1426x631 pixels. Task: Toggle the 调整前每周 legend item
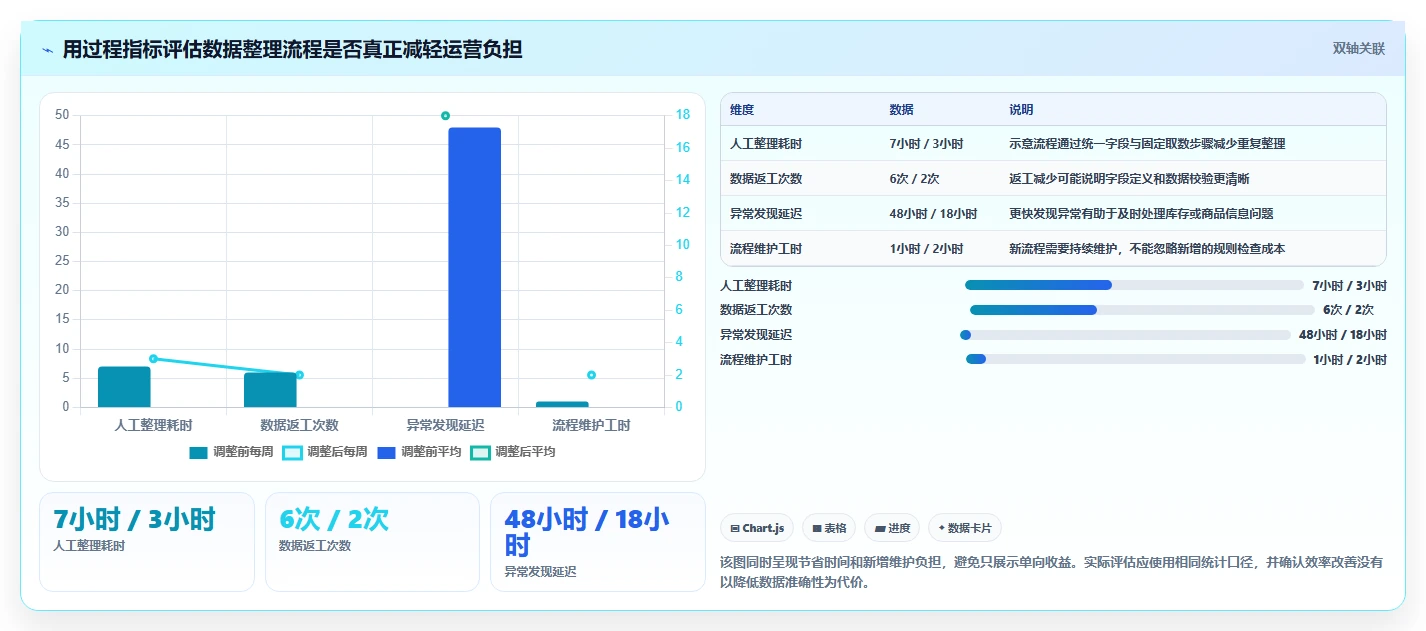click(x=231, y=452)
